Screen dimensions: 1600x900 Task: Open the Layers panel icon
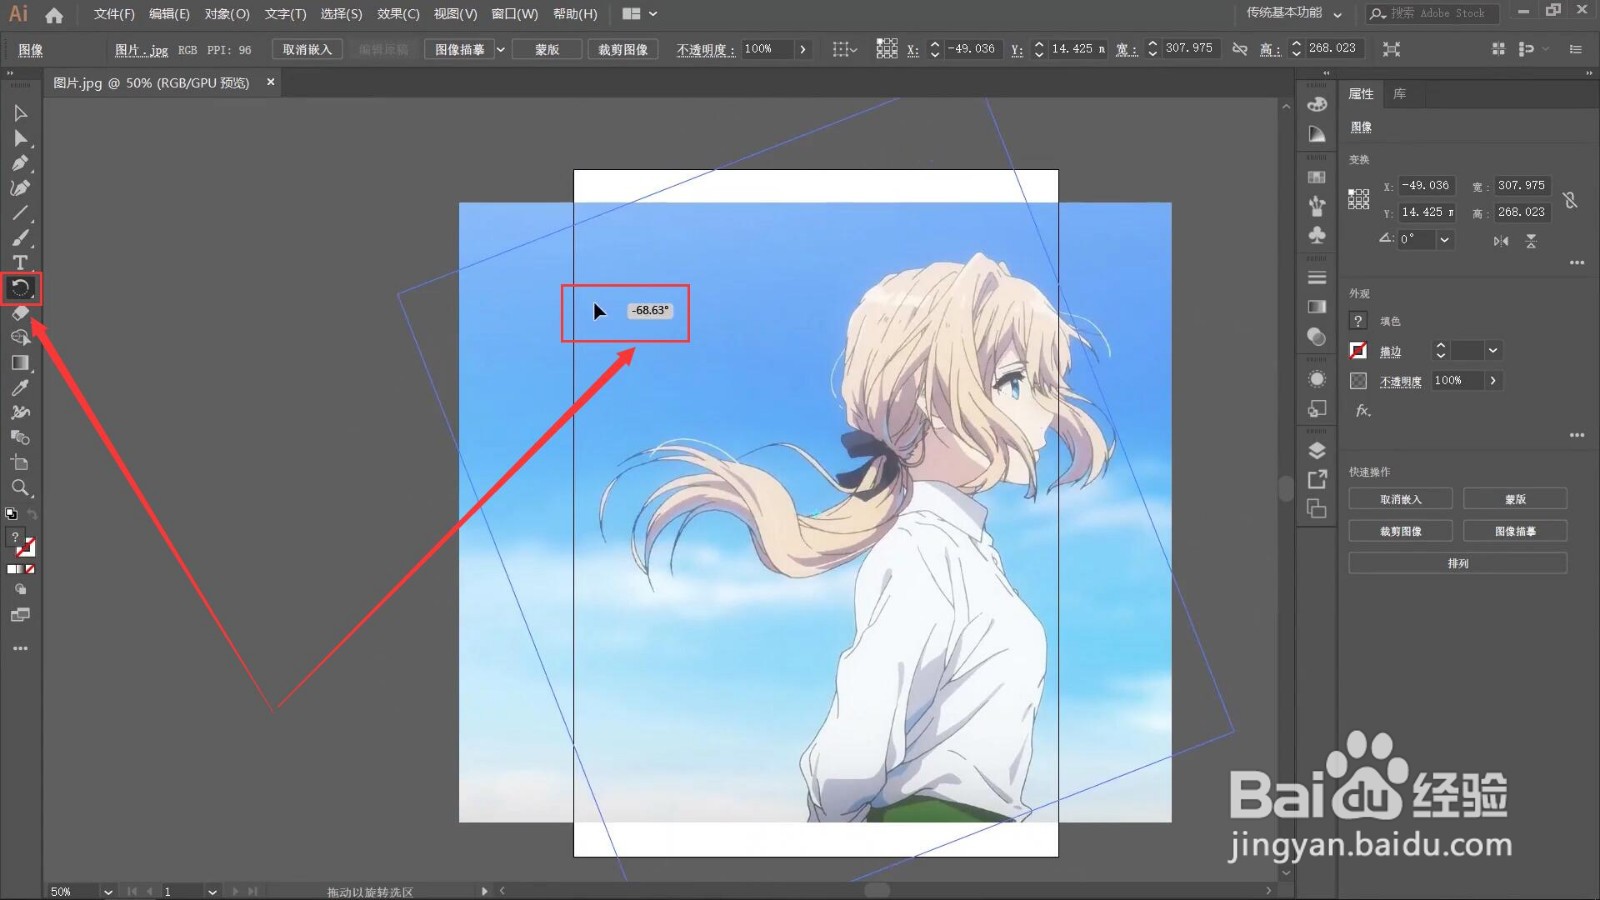tap(1317, 450)
